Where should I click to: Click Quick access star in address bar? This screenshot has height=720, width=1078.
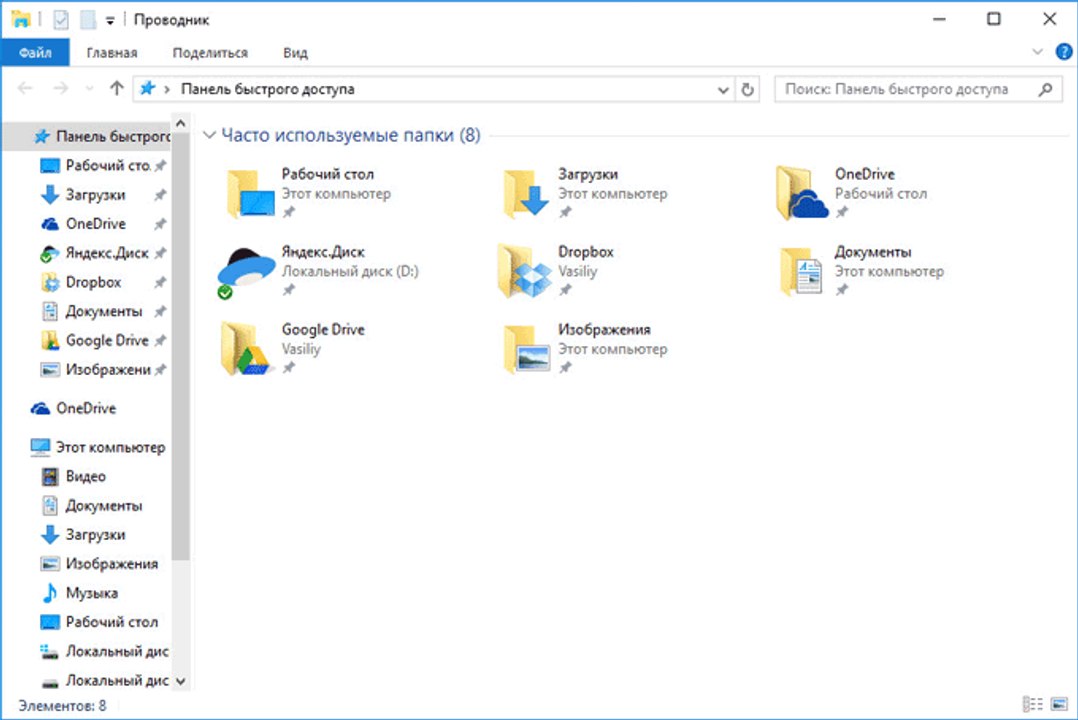pos(147,88)
